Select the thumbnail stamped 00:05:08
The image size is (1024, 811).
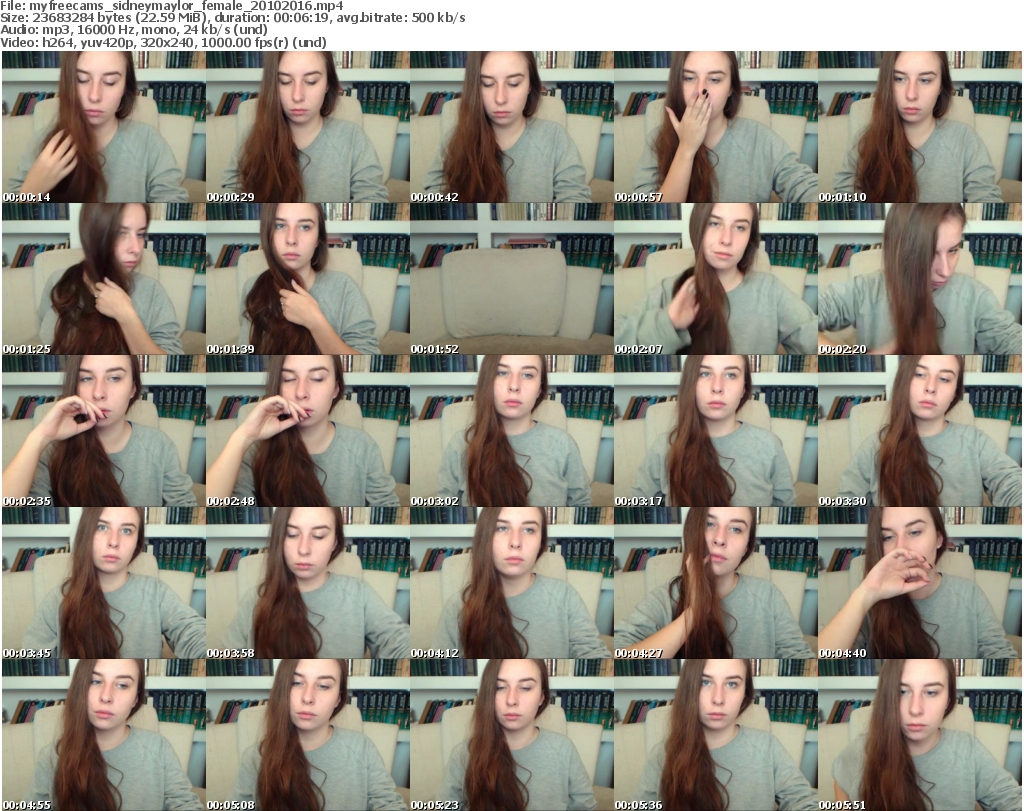pos(308,735)
